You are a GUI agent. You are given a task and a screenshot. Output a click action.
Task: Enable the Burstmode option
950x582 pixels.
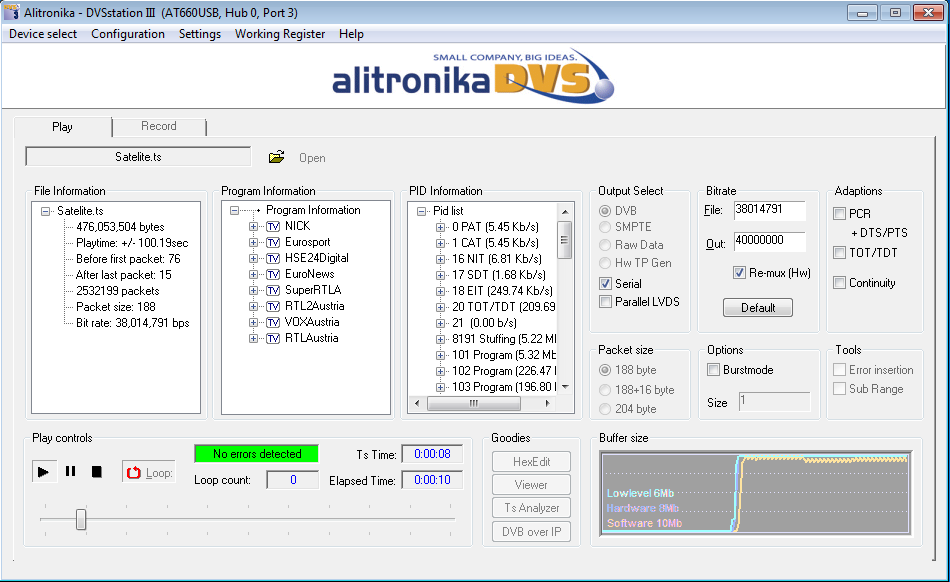click(713, 370)
